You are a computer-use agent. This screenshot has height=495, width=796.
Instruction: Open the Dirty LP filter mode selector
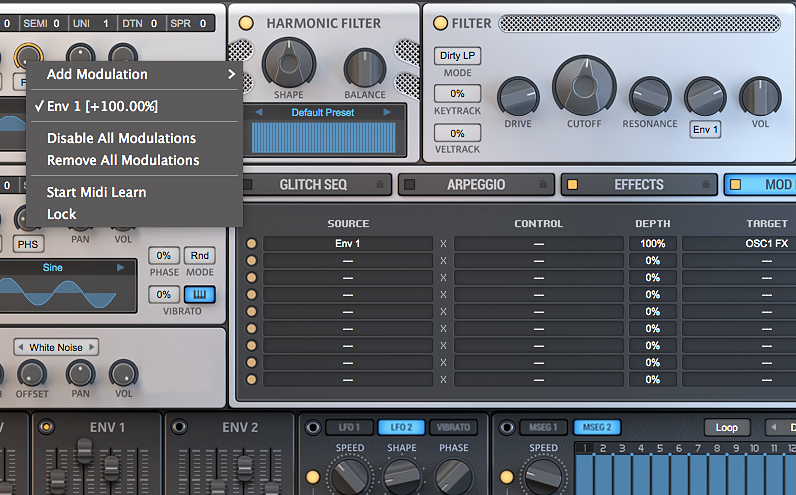click(x=457, y=55)
